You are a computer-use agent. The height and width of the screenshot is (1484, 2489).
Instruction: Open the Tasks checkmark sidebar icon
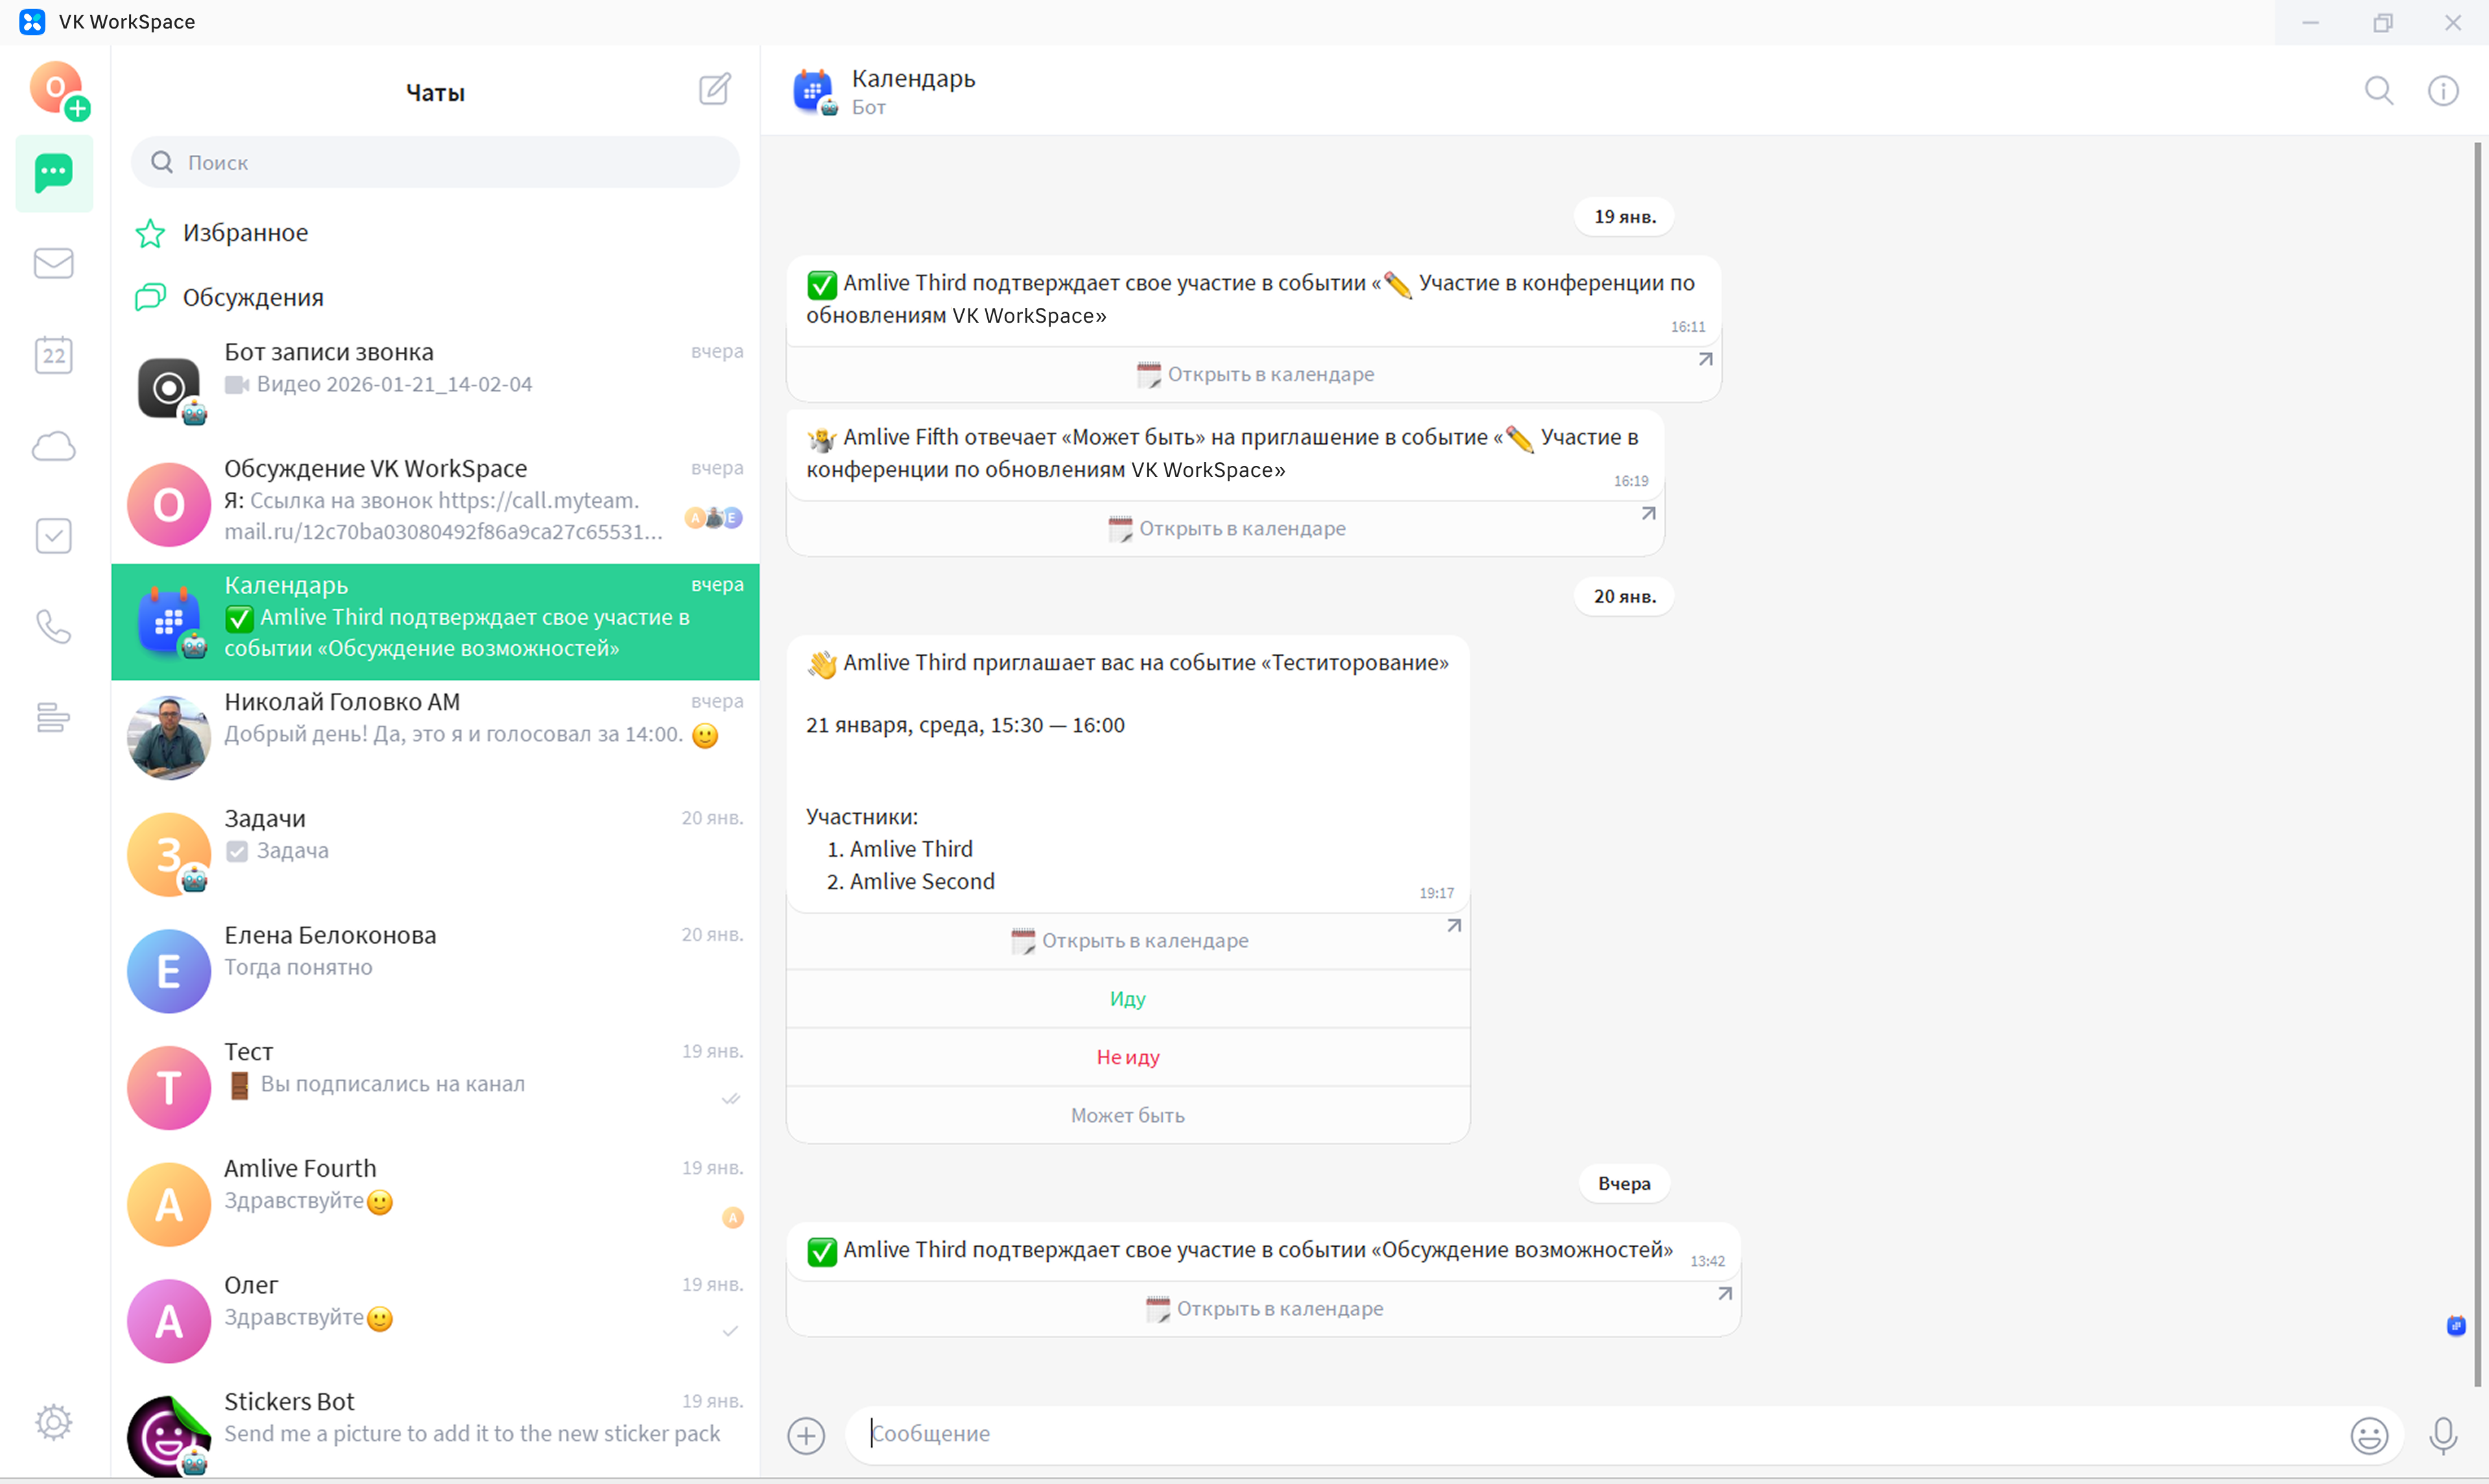click(54, 536)
